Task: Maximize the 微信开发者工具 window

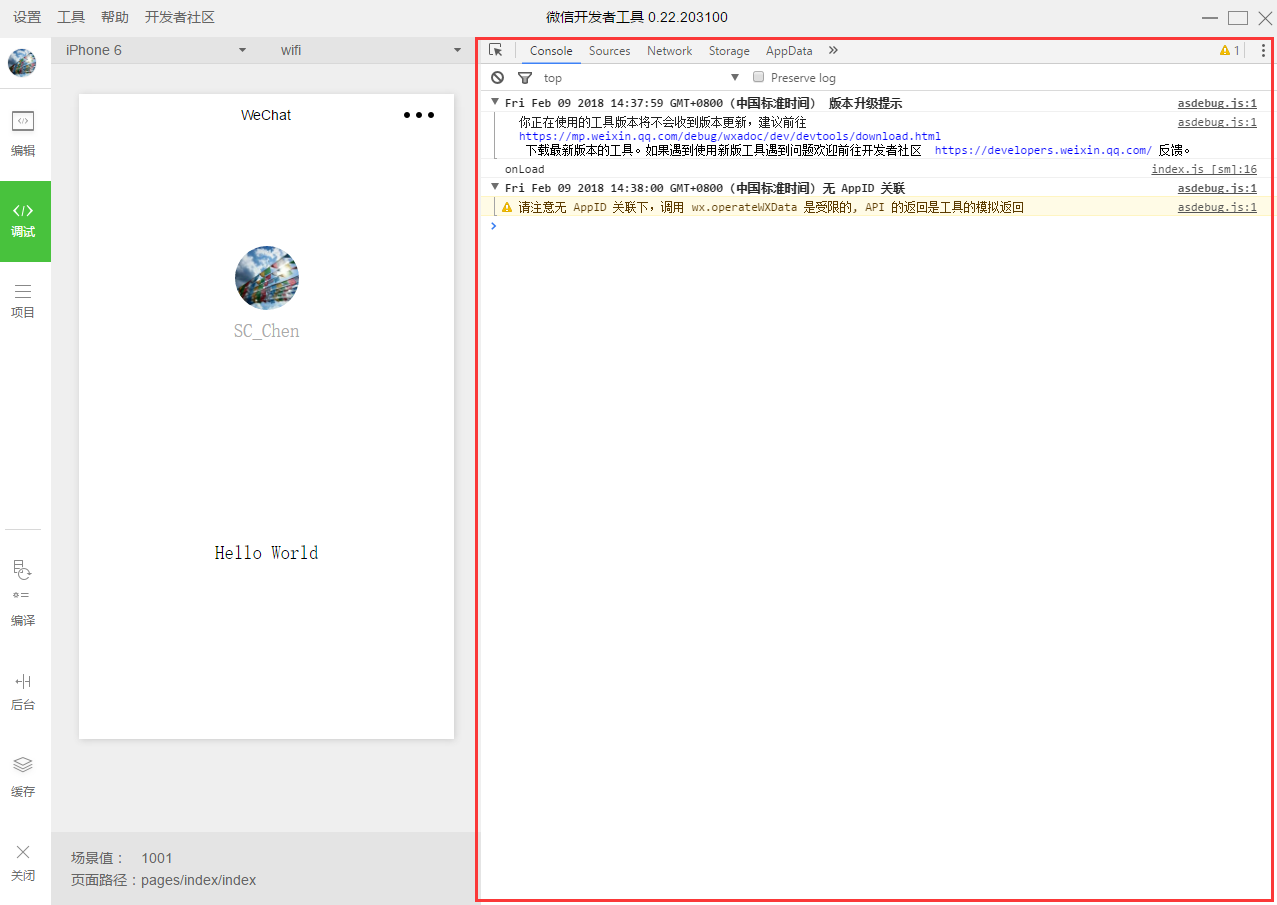Action: 1238,17
